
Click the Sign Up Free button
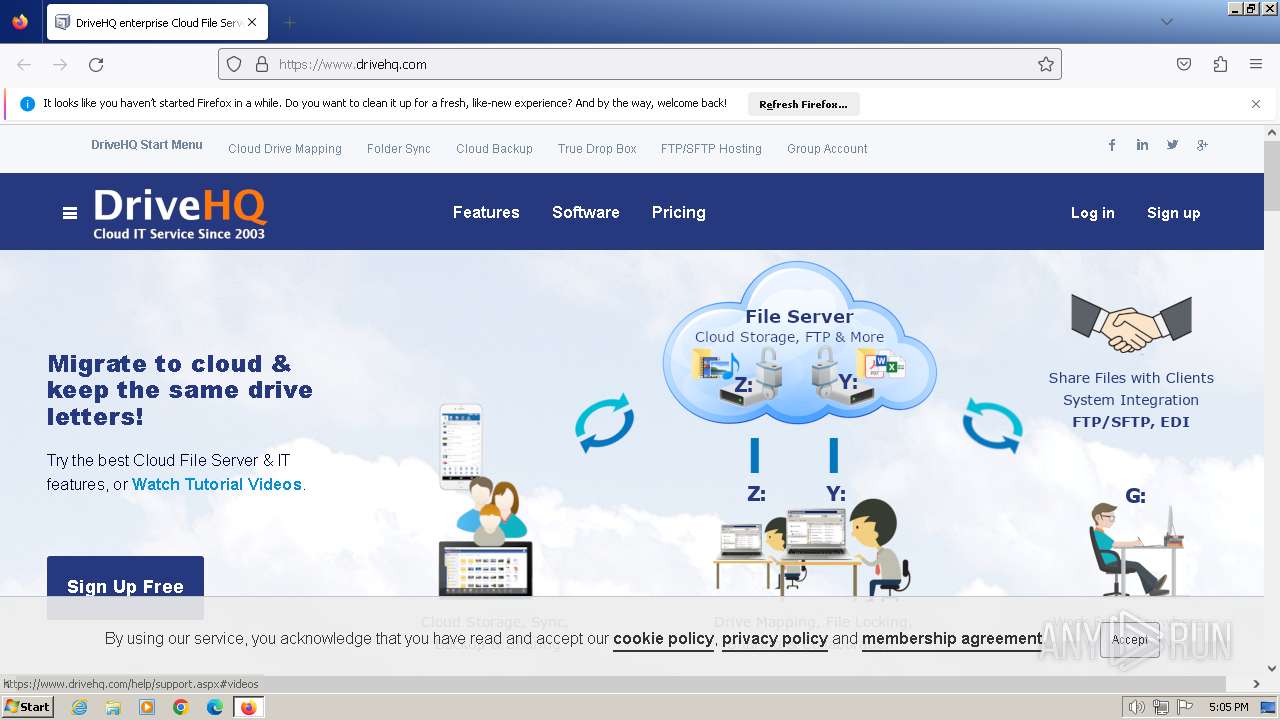click(125, 587)
